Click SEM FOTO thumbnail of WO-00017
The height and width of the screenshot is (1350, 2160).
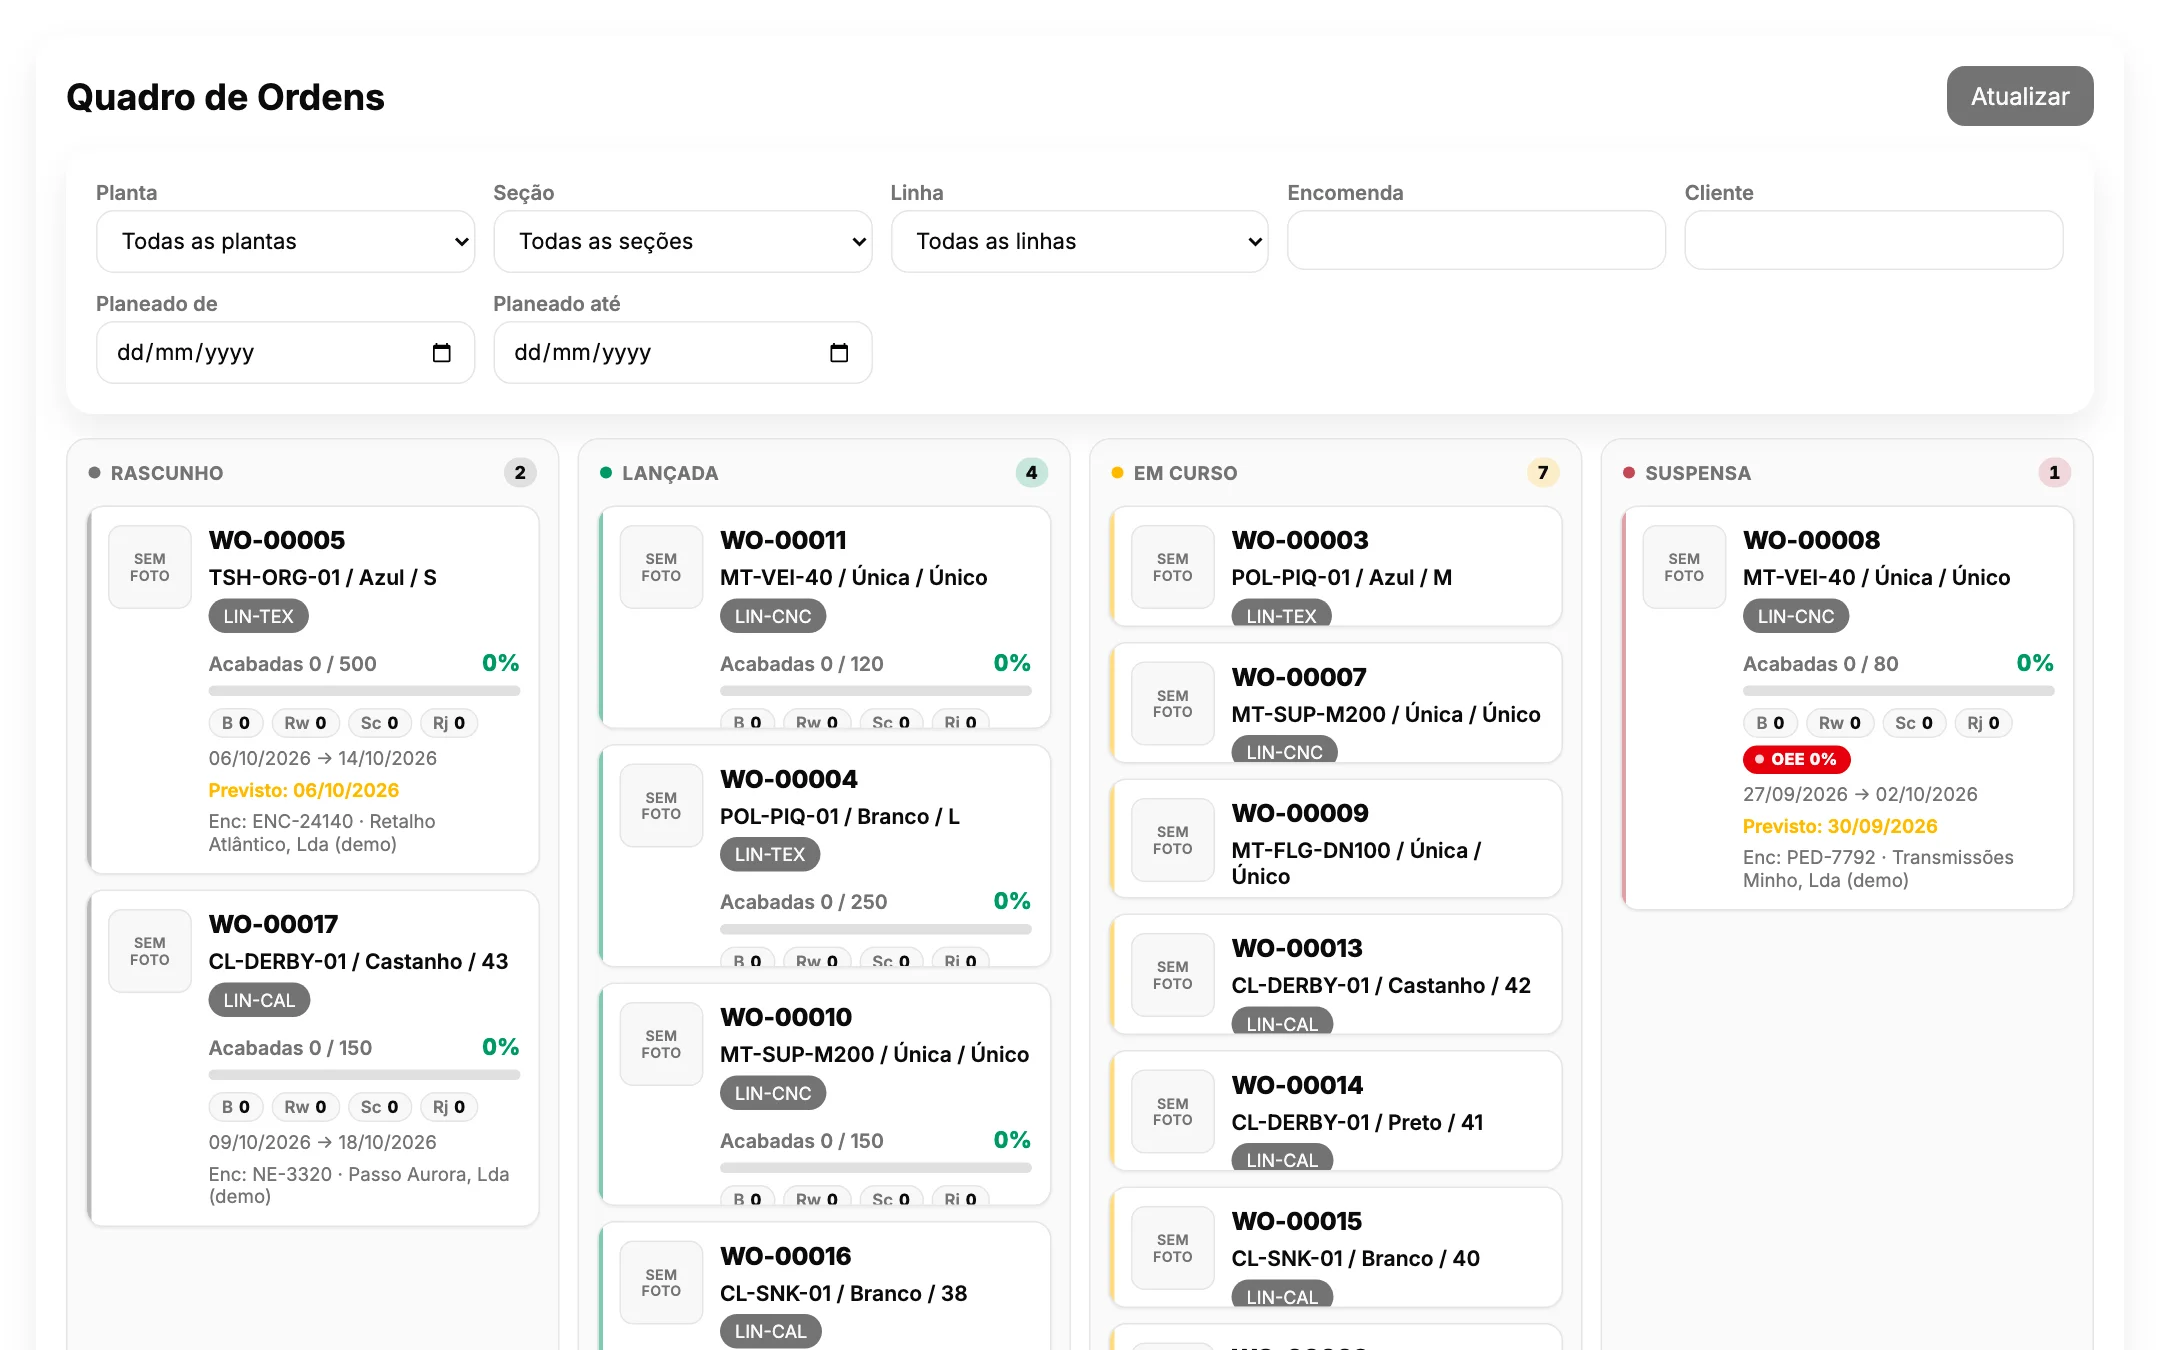(150, 951)
